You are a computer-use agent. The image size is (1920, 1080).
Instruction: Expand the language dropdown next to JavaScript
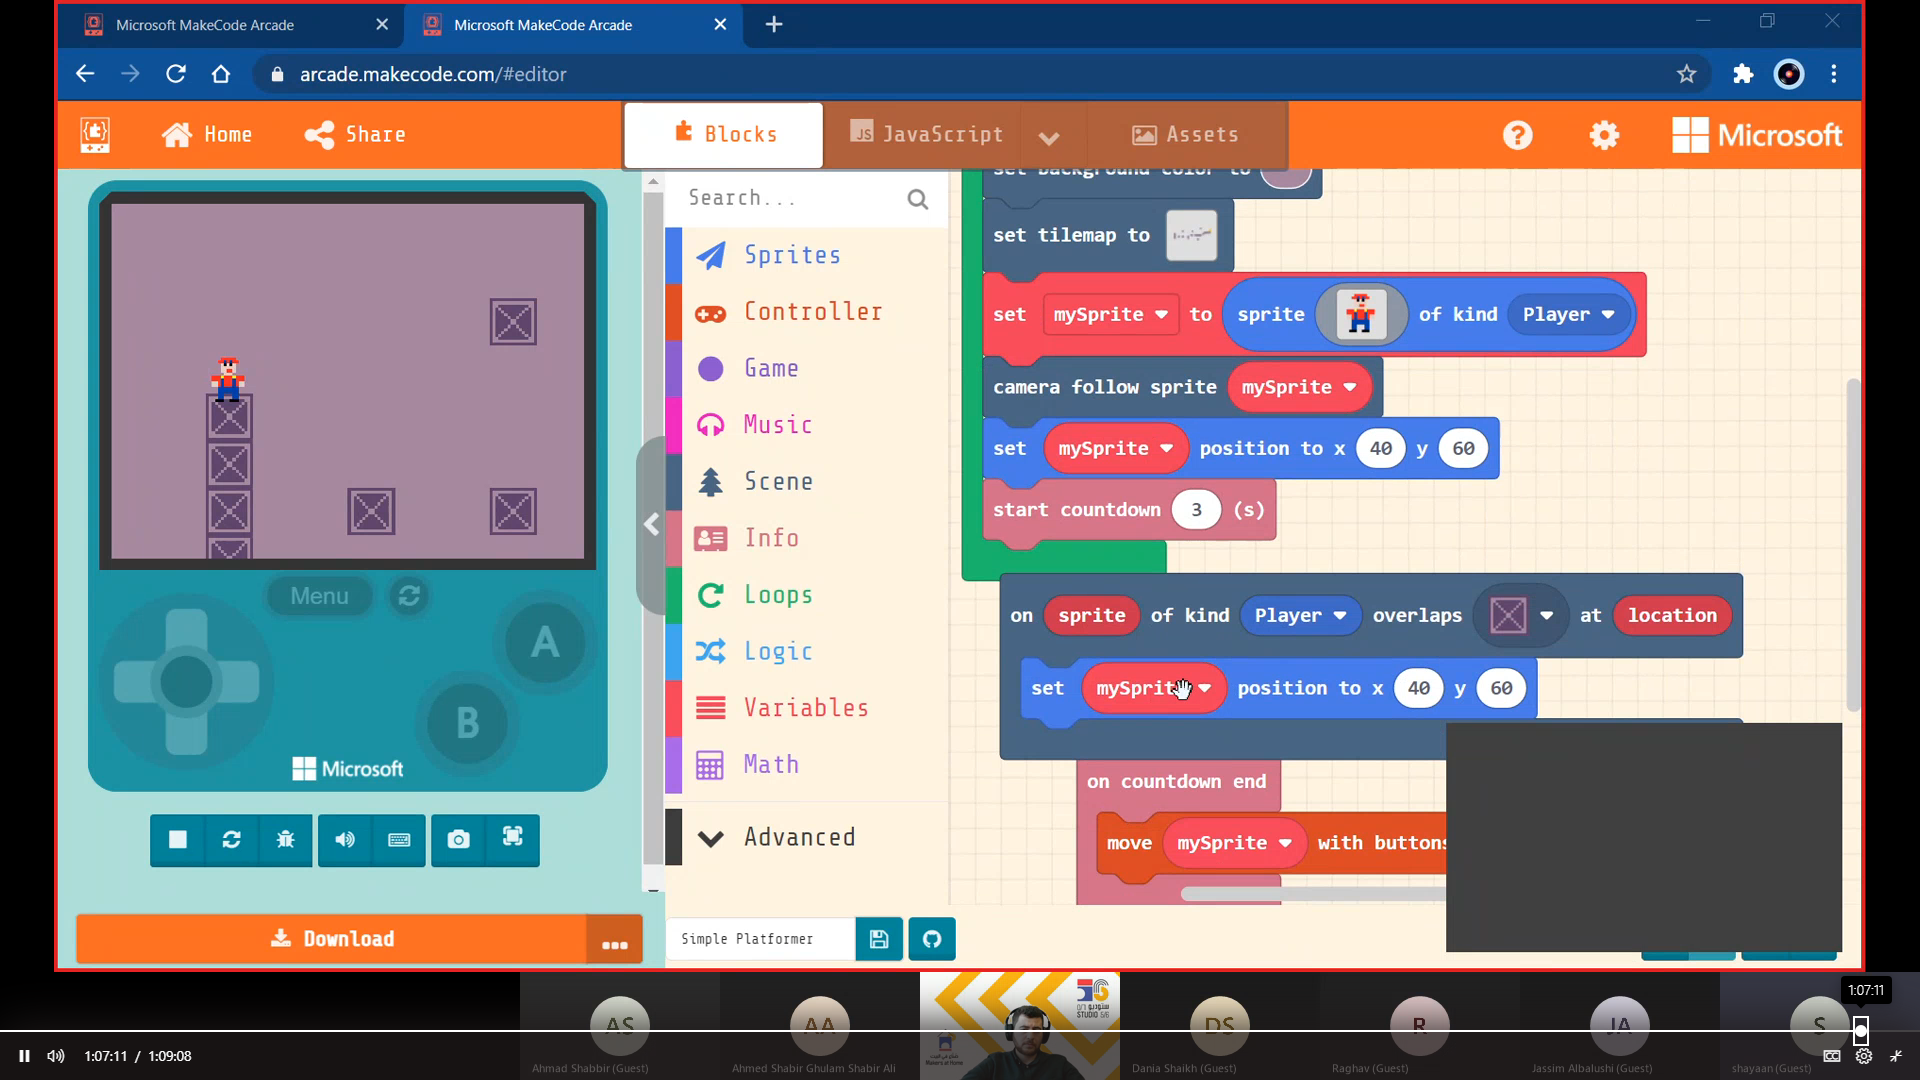(1049, 137)
